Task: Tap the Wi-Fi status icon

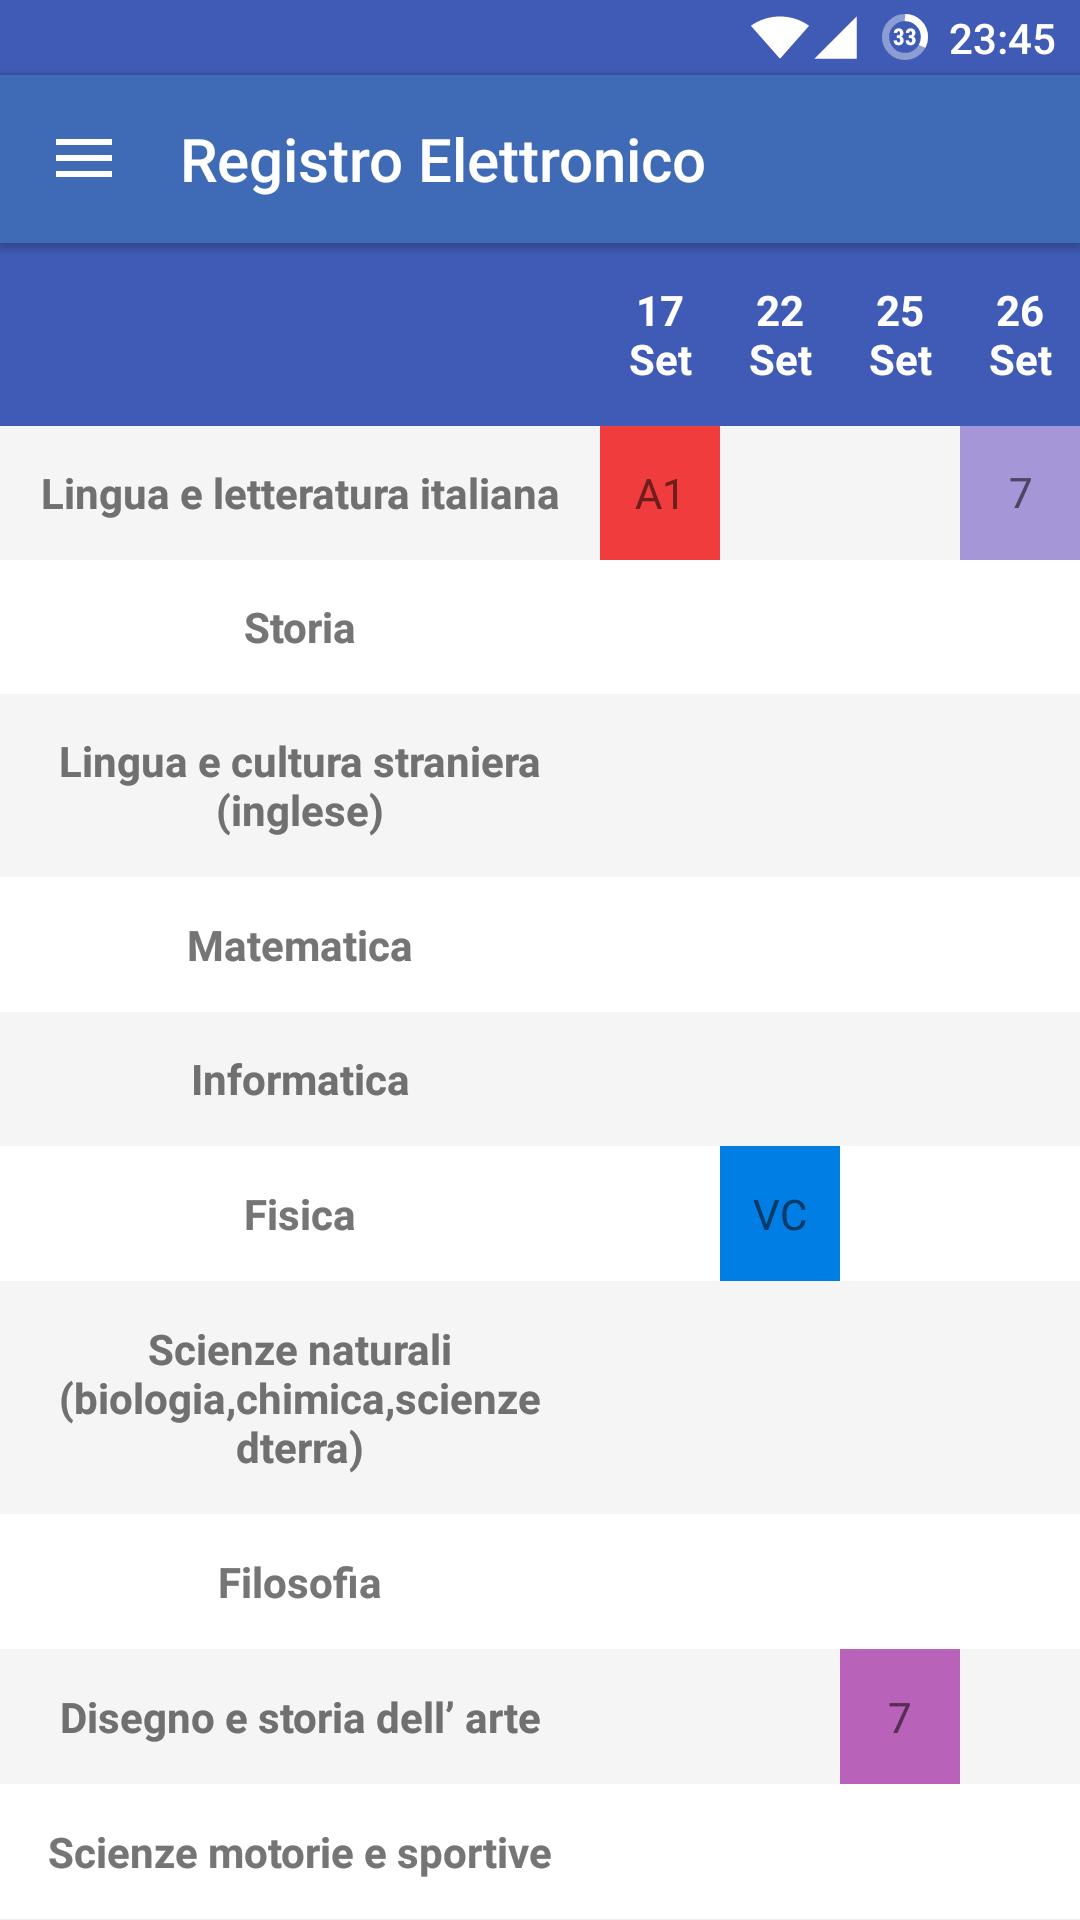Action: coord(780,38)
